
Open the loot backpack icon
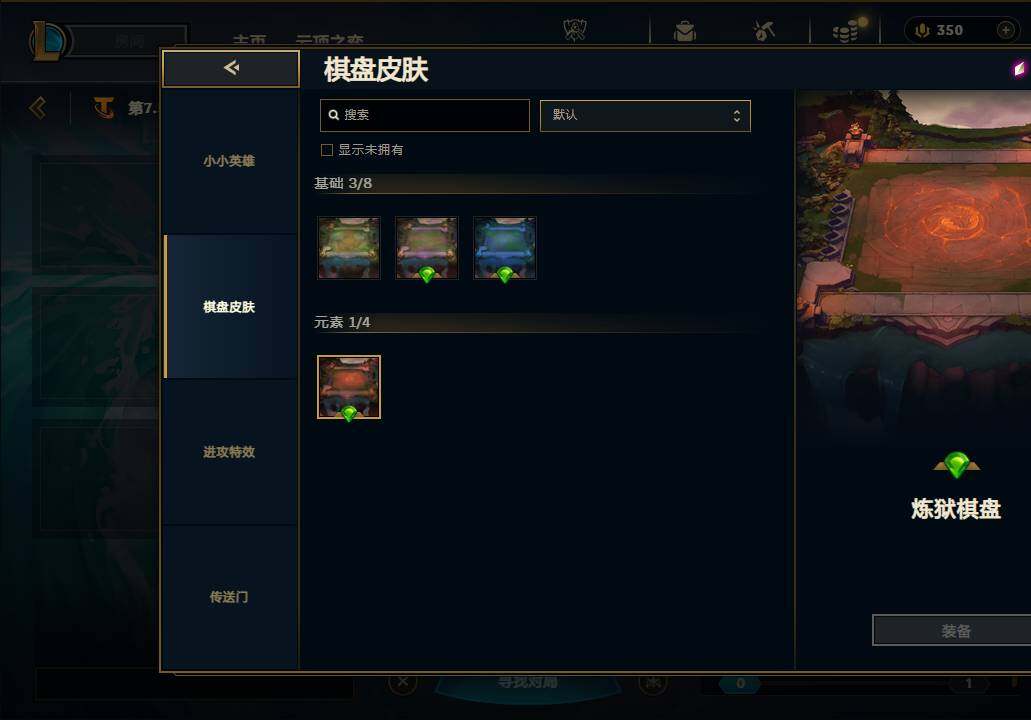[x=684, y=31]
